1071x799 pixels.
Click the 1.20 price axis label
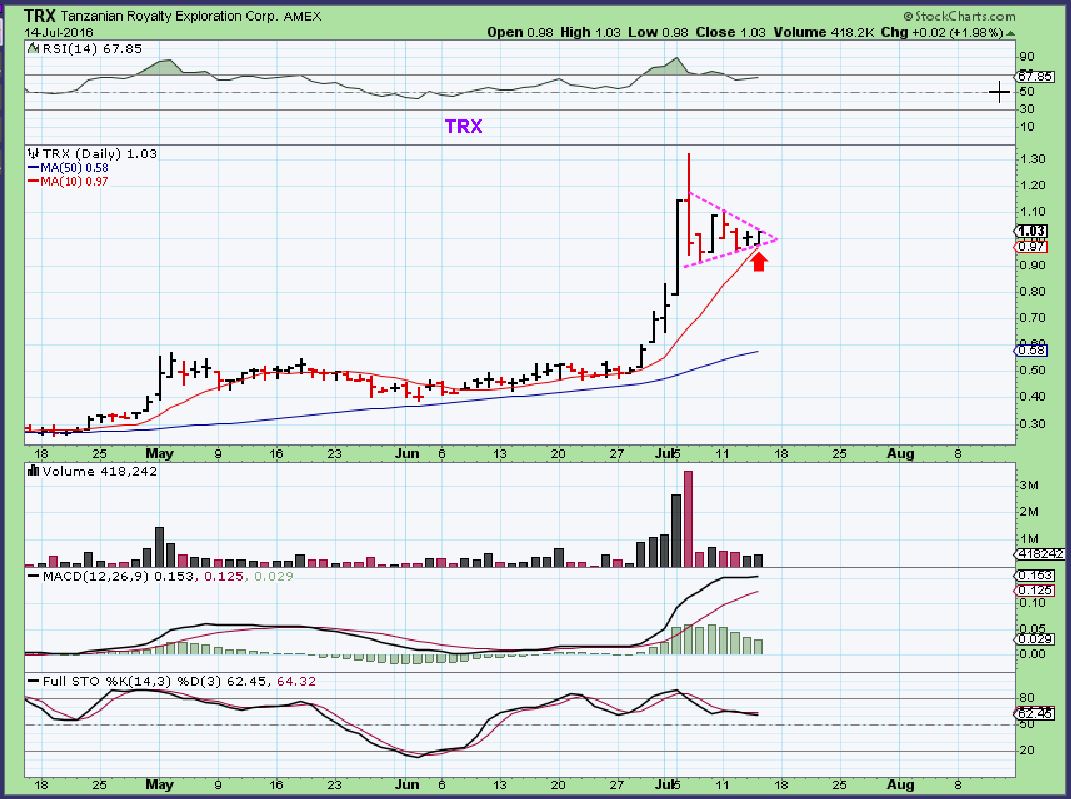1033,185
